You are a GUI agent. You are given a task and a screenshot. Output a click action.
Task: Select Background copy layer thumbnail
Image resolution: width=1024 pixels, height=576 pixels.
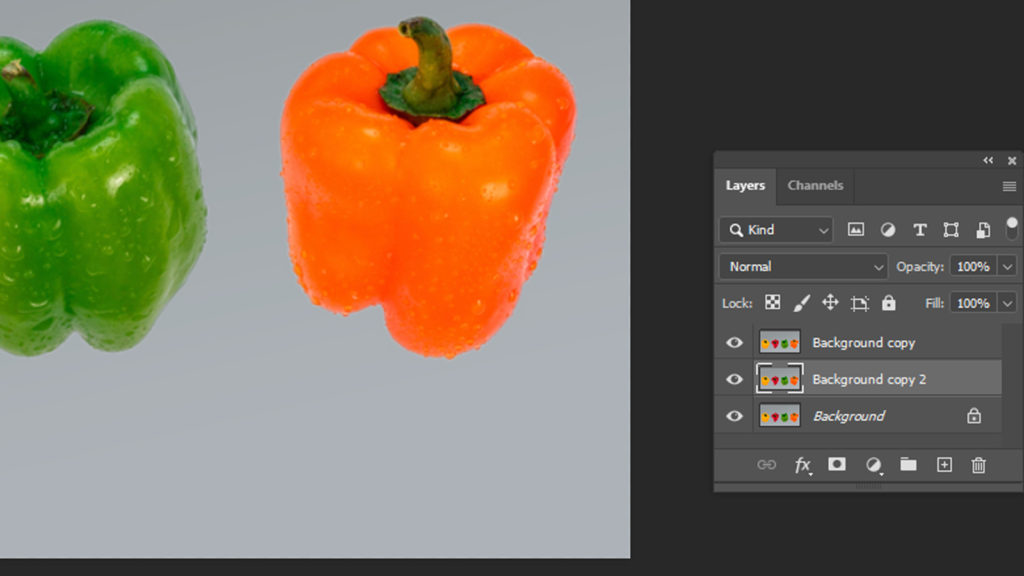780,342
